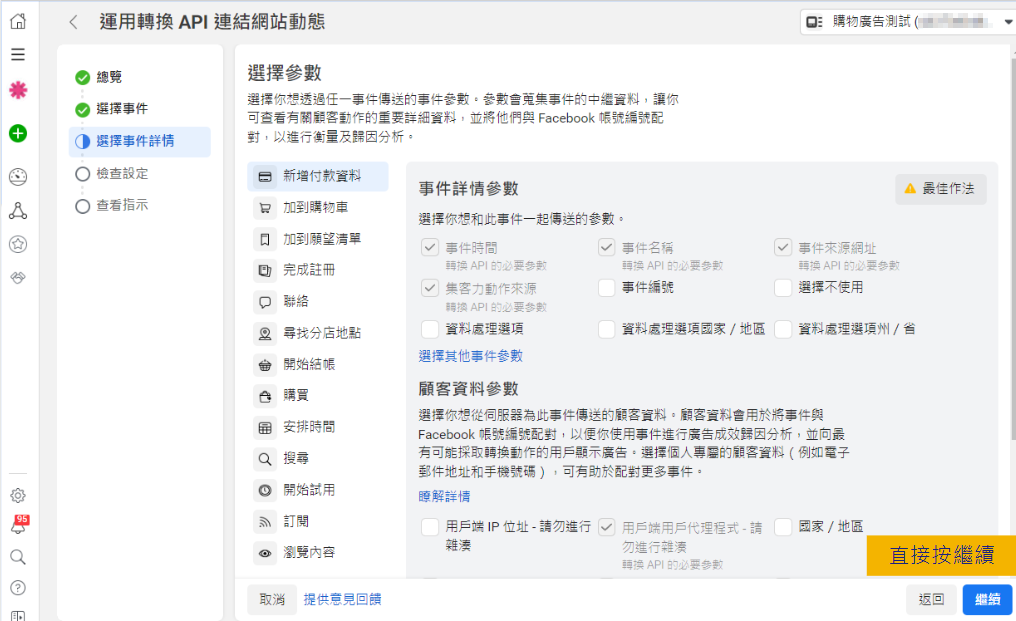Tick the 用戶端 IP 位址 checkbox
The height and width of the screenshot is (621, 1016).
pyautogui.click(x=430, y=527)
